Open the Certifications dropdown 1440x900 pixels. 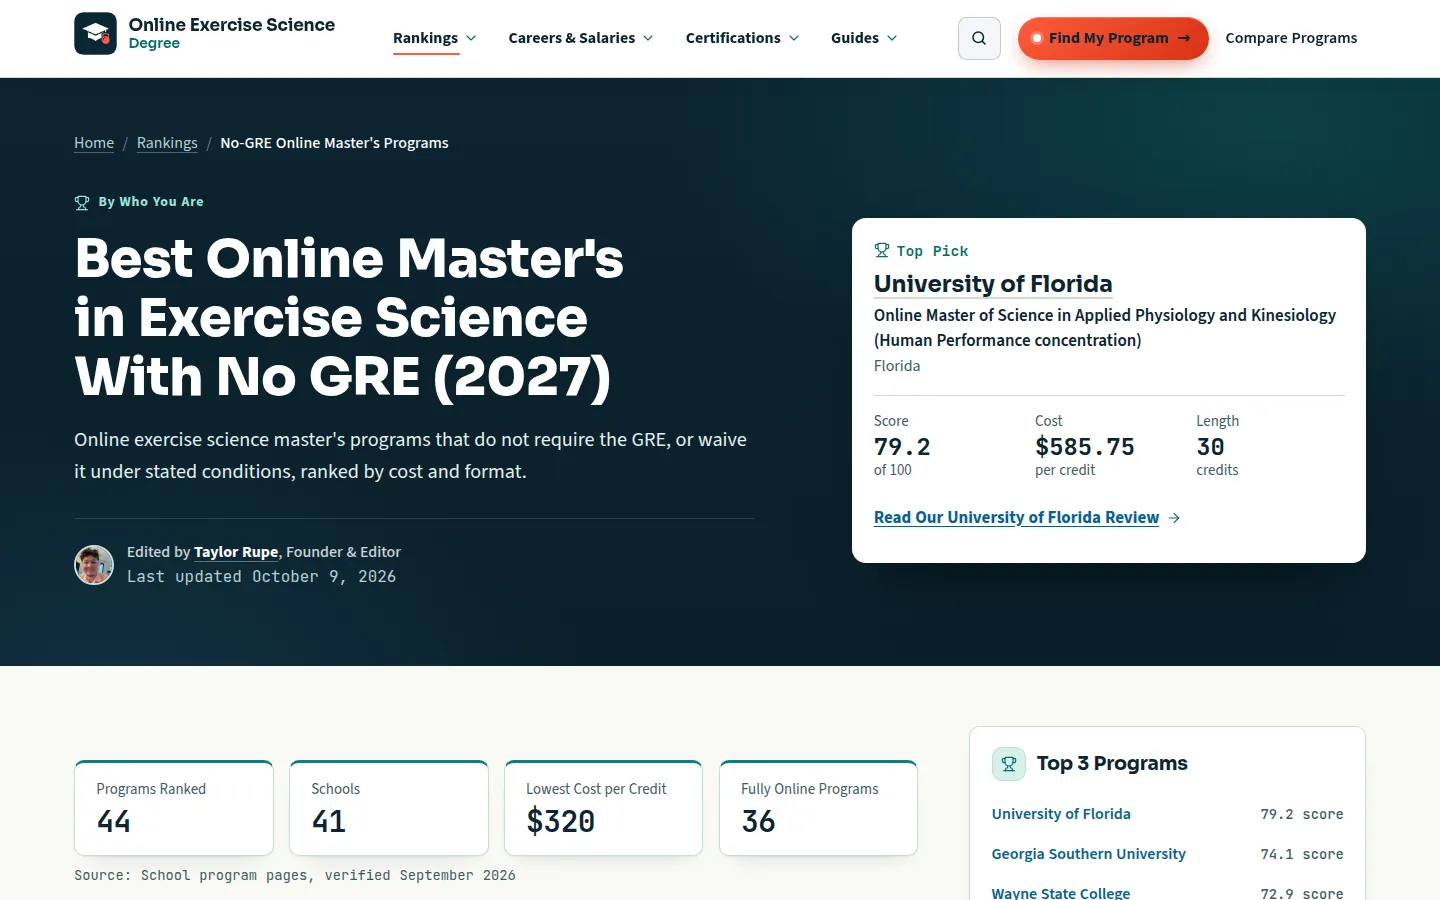[743, 38]
